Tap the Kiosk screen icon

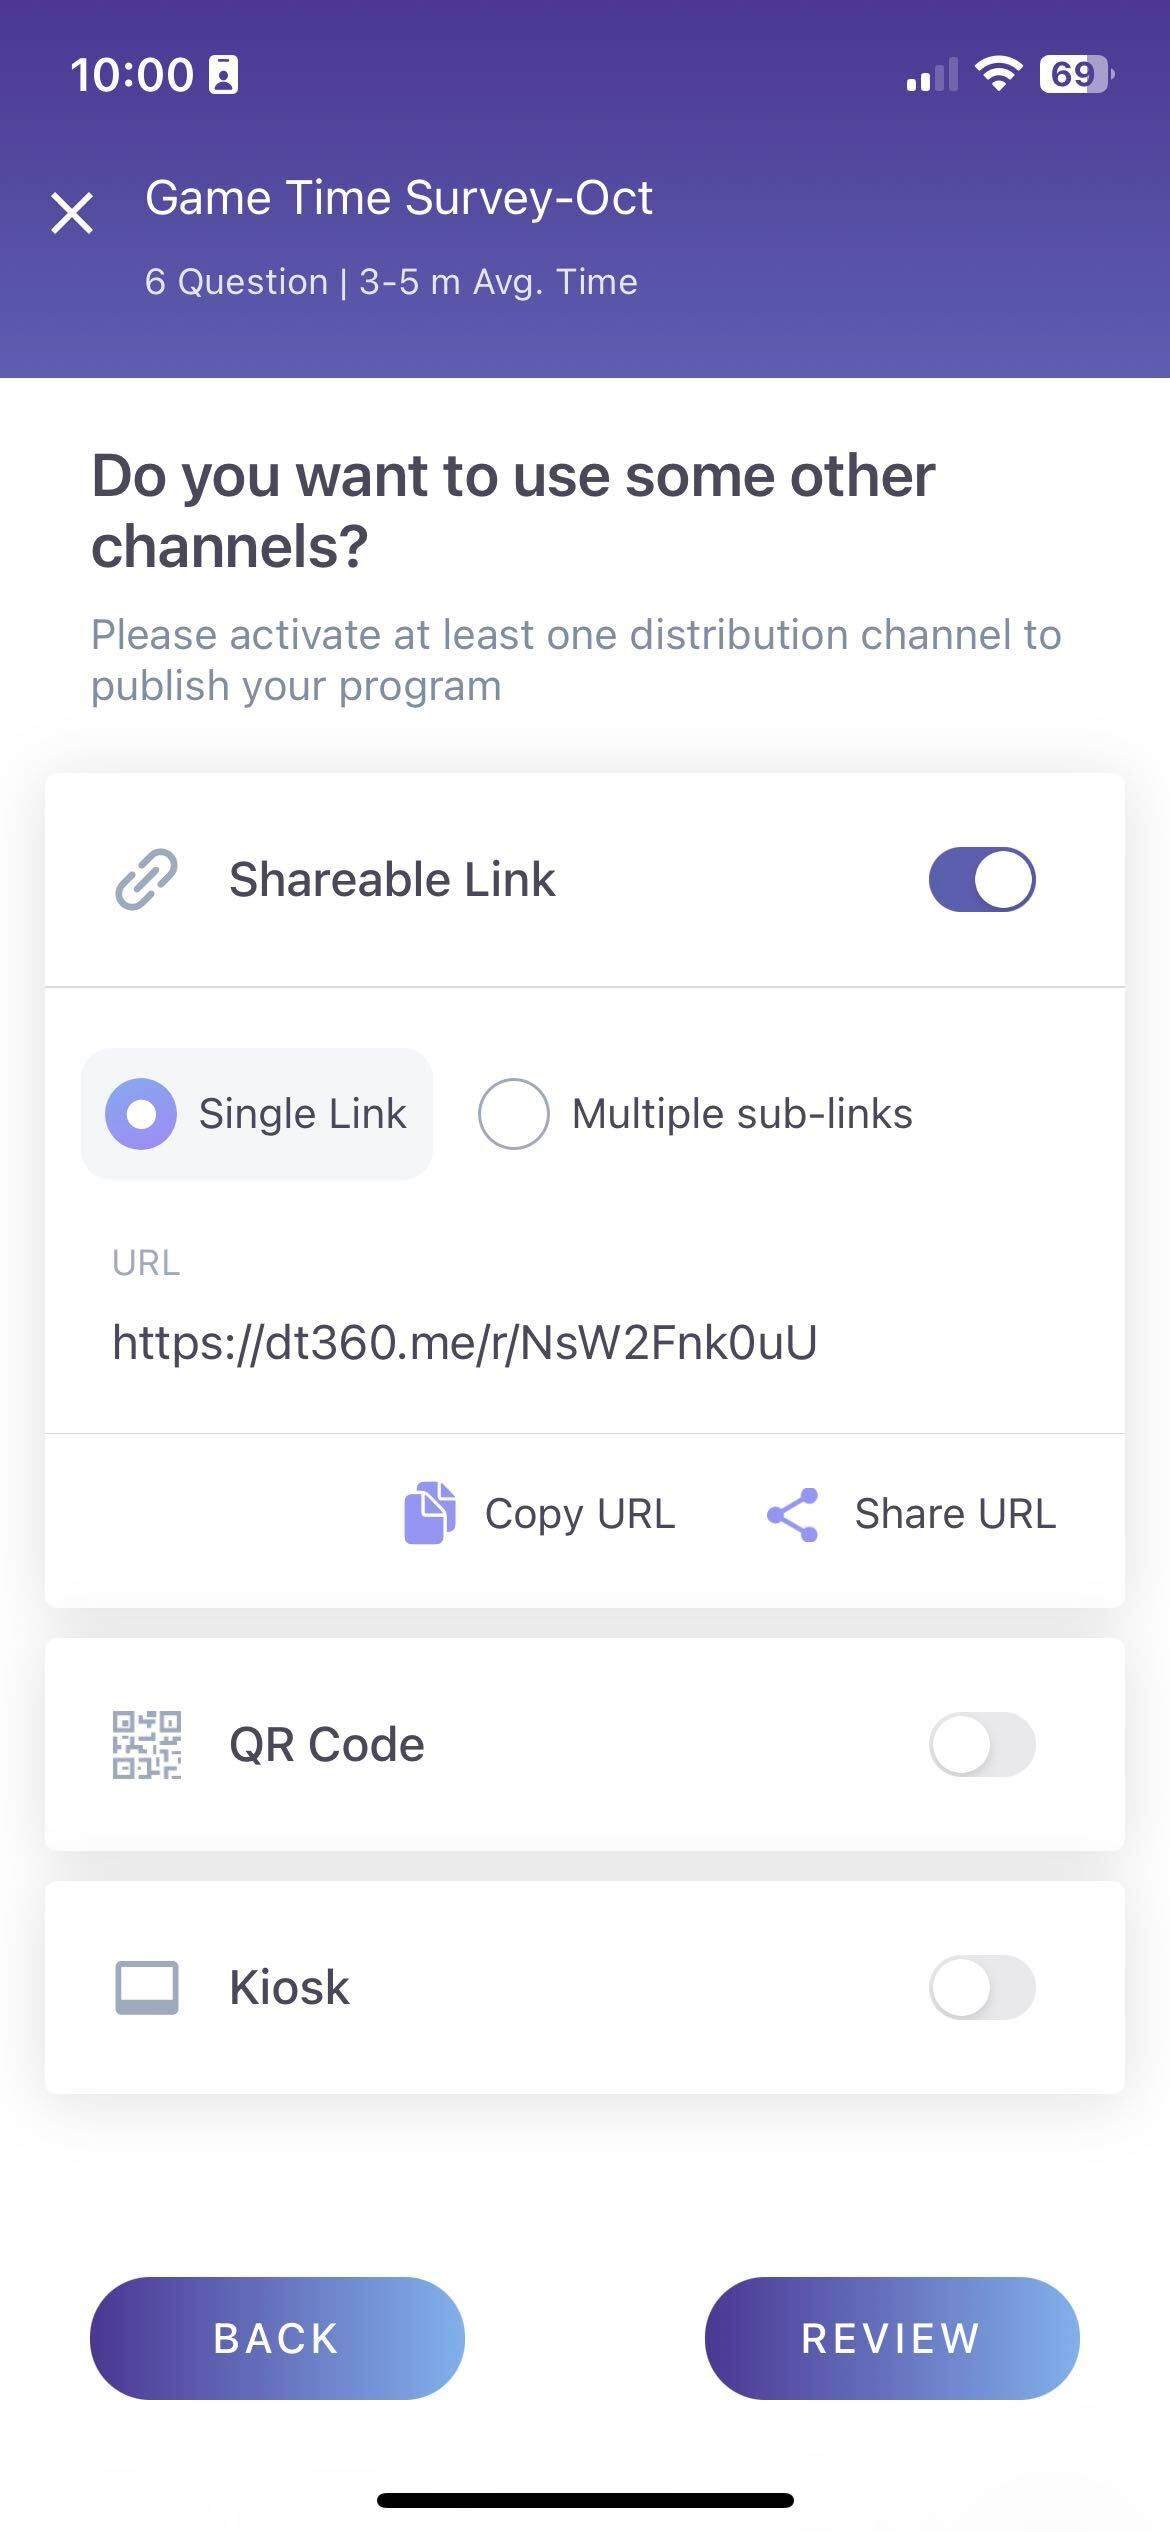click(x=146, y=1987)
